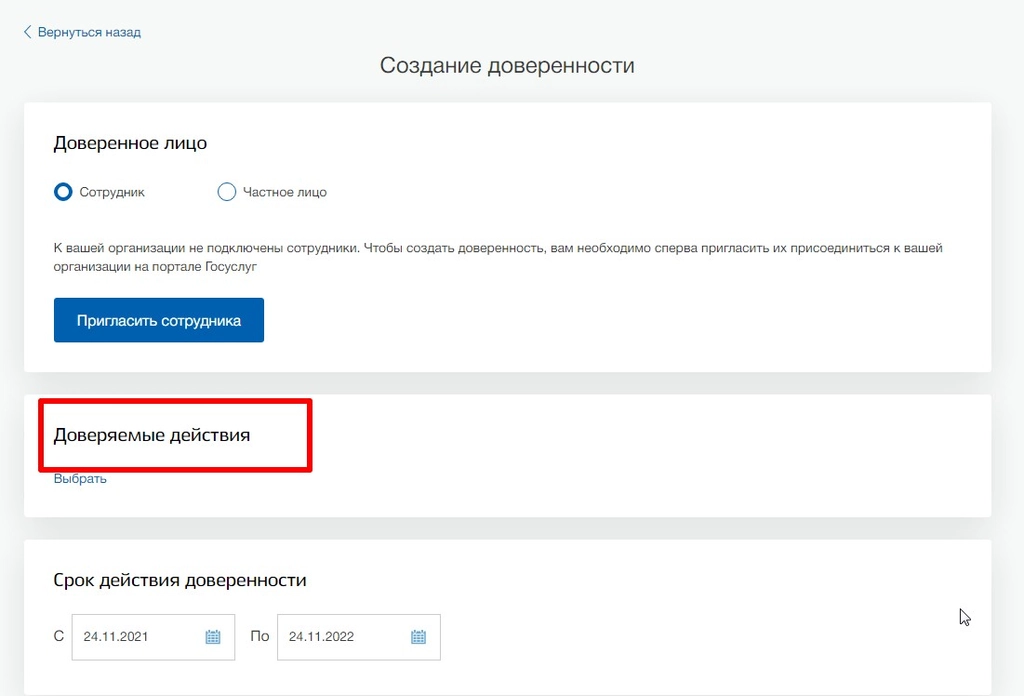Click the Создание доверенности page title
The image size is (1024, 696).
coord(507,65)
